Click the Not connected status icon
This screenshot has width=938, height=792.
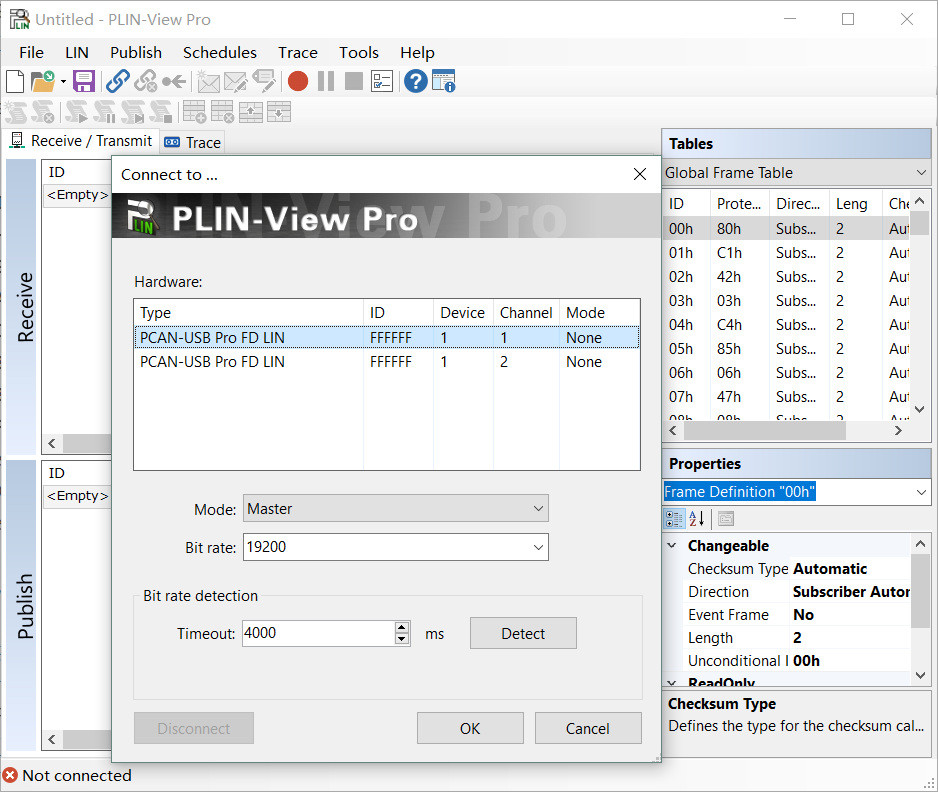tap(10, 775)
